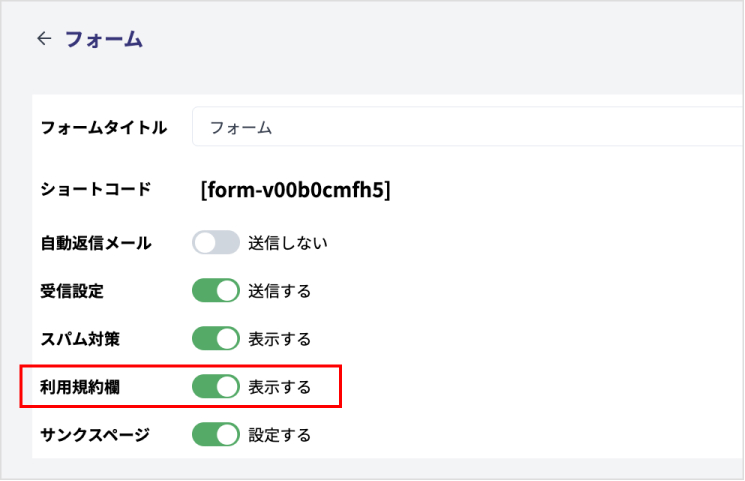Viewport: 745px width, 481px height.
Task: Disable the 受信設定 toggle
Action: click(x=216, y=291)
